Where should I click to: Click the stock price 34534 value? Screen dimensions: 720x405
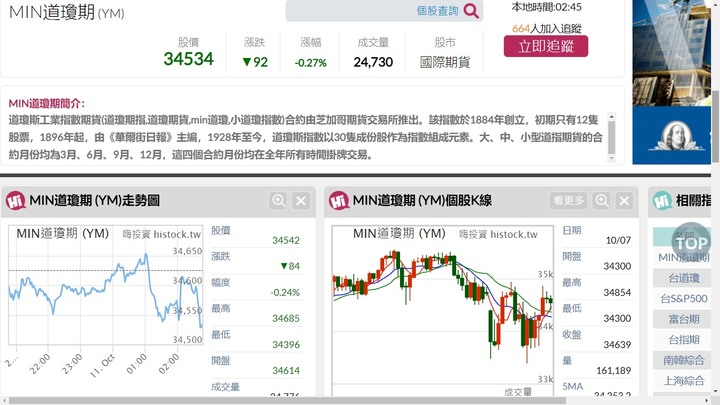[x=188, y=59]
